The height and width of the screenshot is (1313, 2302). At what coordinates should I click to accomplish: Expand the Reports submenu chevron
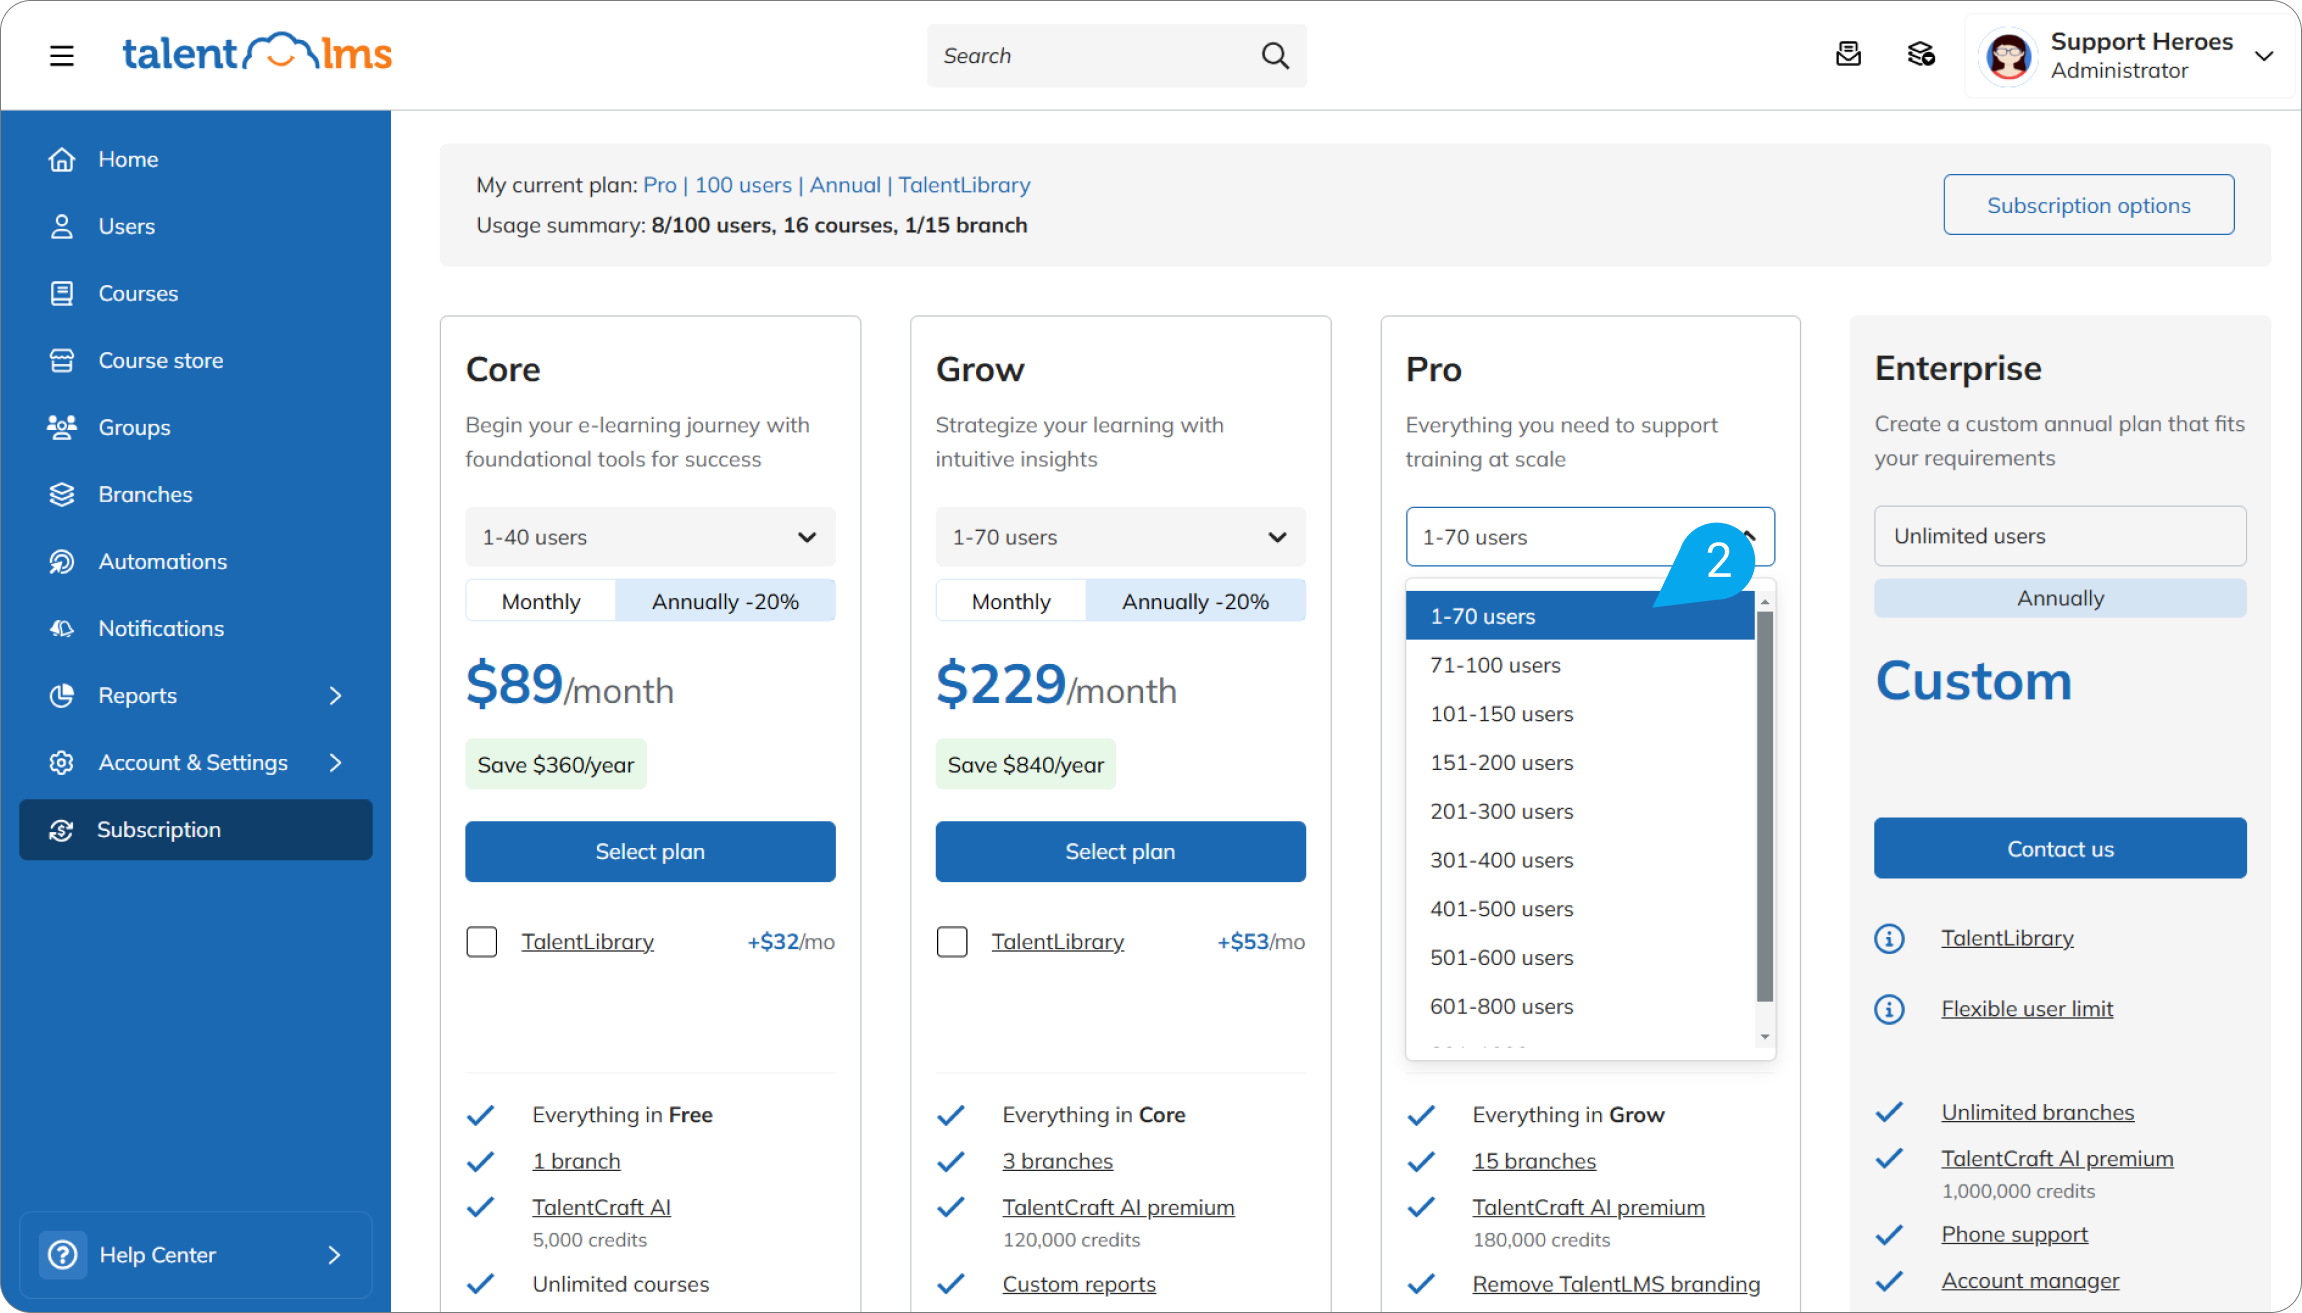[x=335, y=695]
